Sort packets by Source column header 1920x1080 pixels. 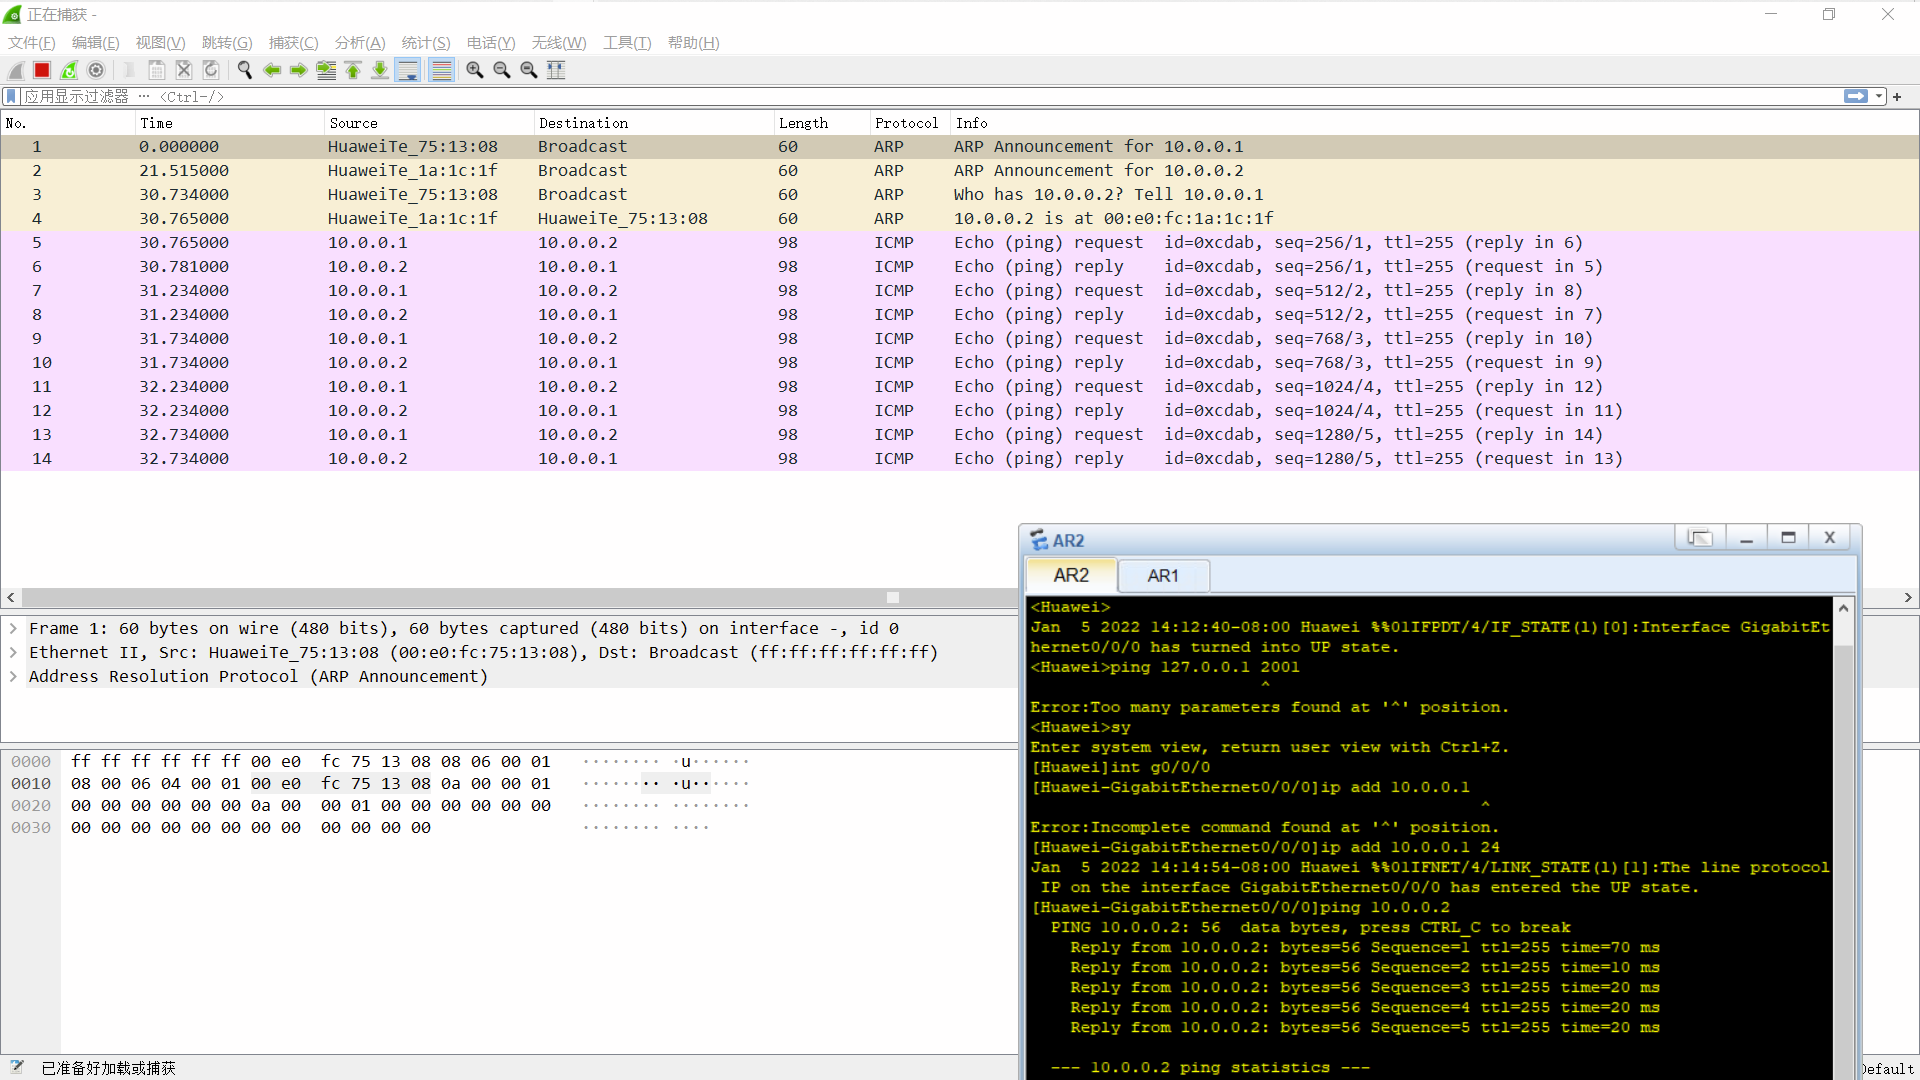pos(429,123)
